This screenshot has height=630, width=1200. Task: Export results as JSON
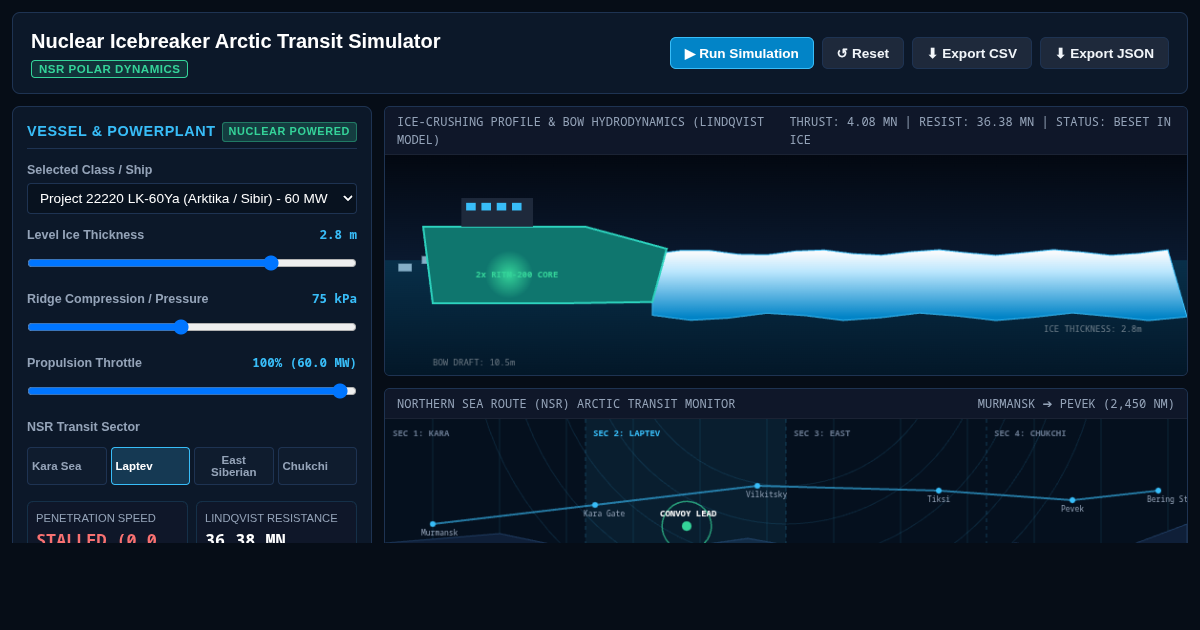point(1104,53)
